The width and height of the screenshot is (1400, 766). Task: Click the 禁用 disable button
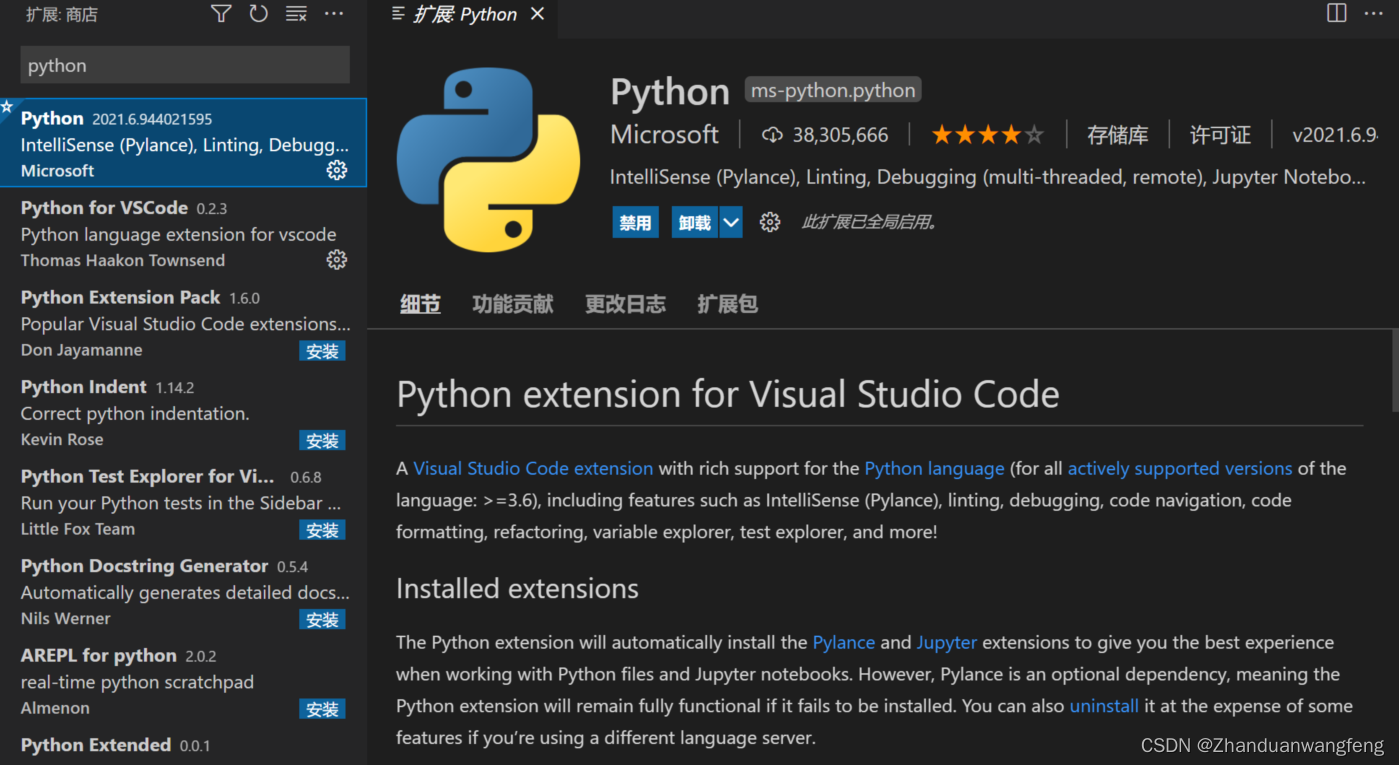(635, 222)
